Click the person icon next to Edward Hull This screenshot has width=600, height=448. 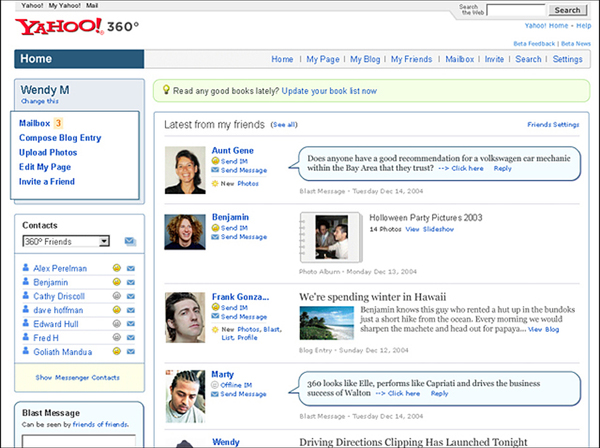25,325
